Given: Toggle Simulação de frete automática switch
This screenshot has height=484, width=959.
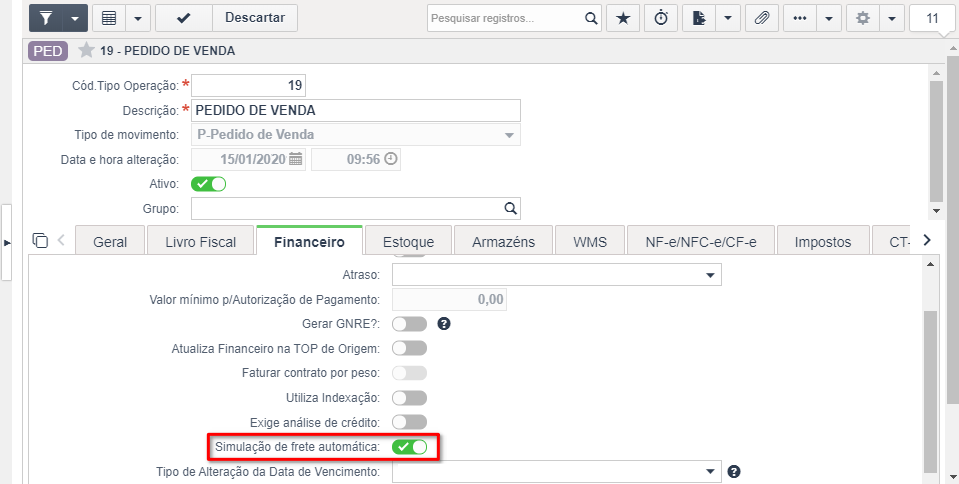Looking at the screenshot, I should [x=409, y=447].
